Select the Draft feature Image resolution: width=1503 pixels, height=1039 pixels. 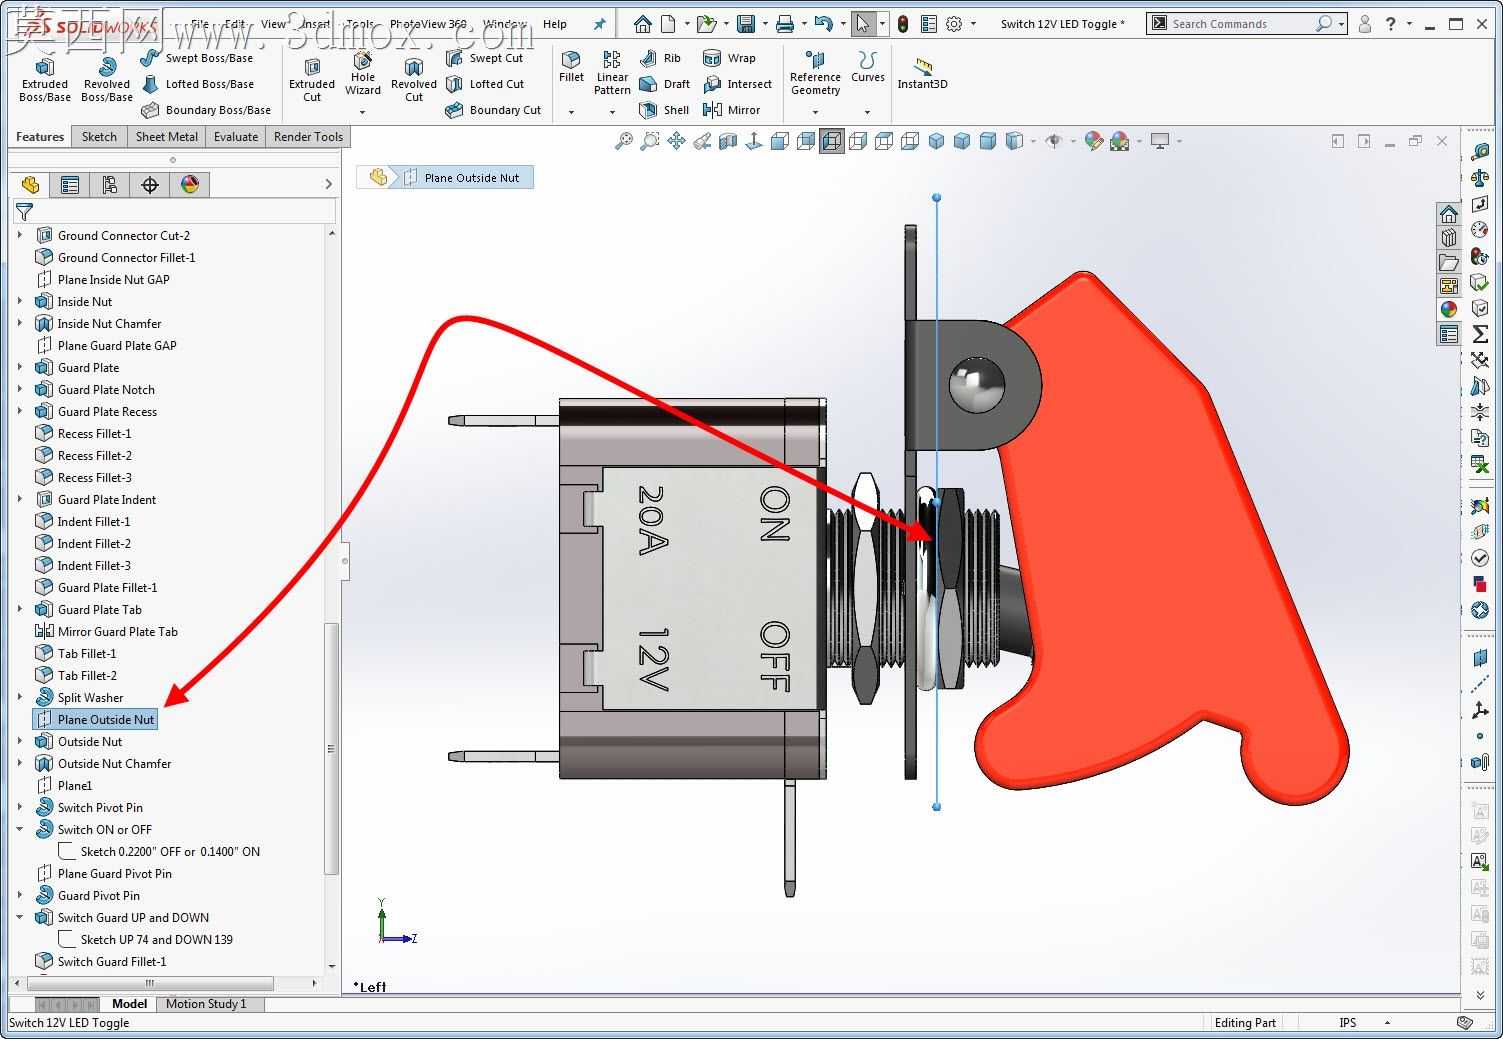point(665,84)
